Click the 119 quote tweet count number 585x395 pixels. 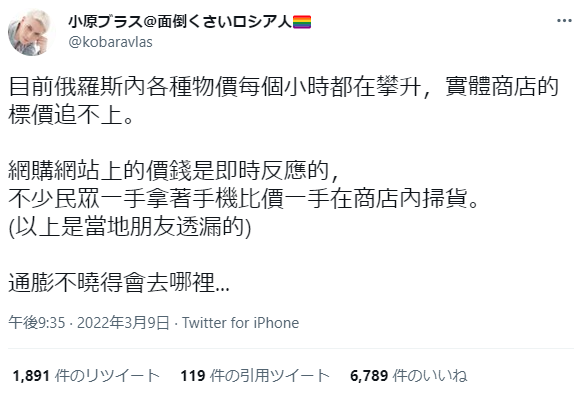click(193, 376)
